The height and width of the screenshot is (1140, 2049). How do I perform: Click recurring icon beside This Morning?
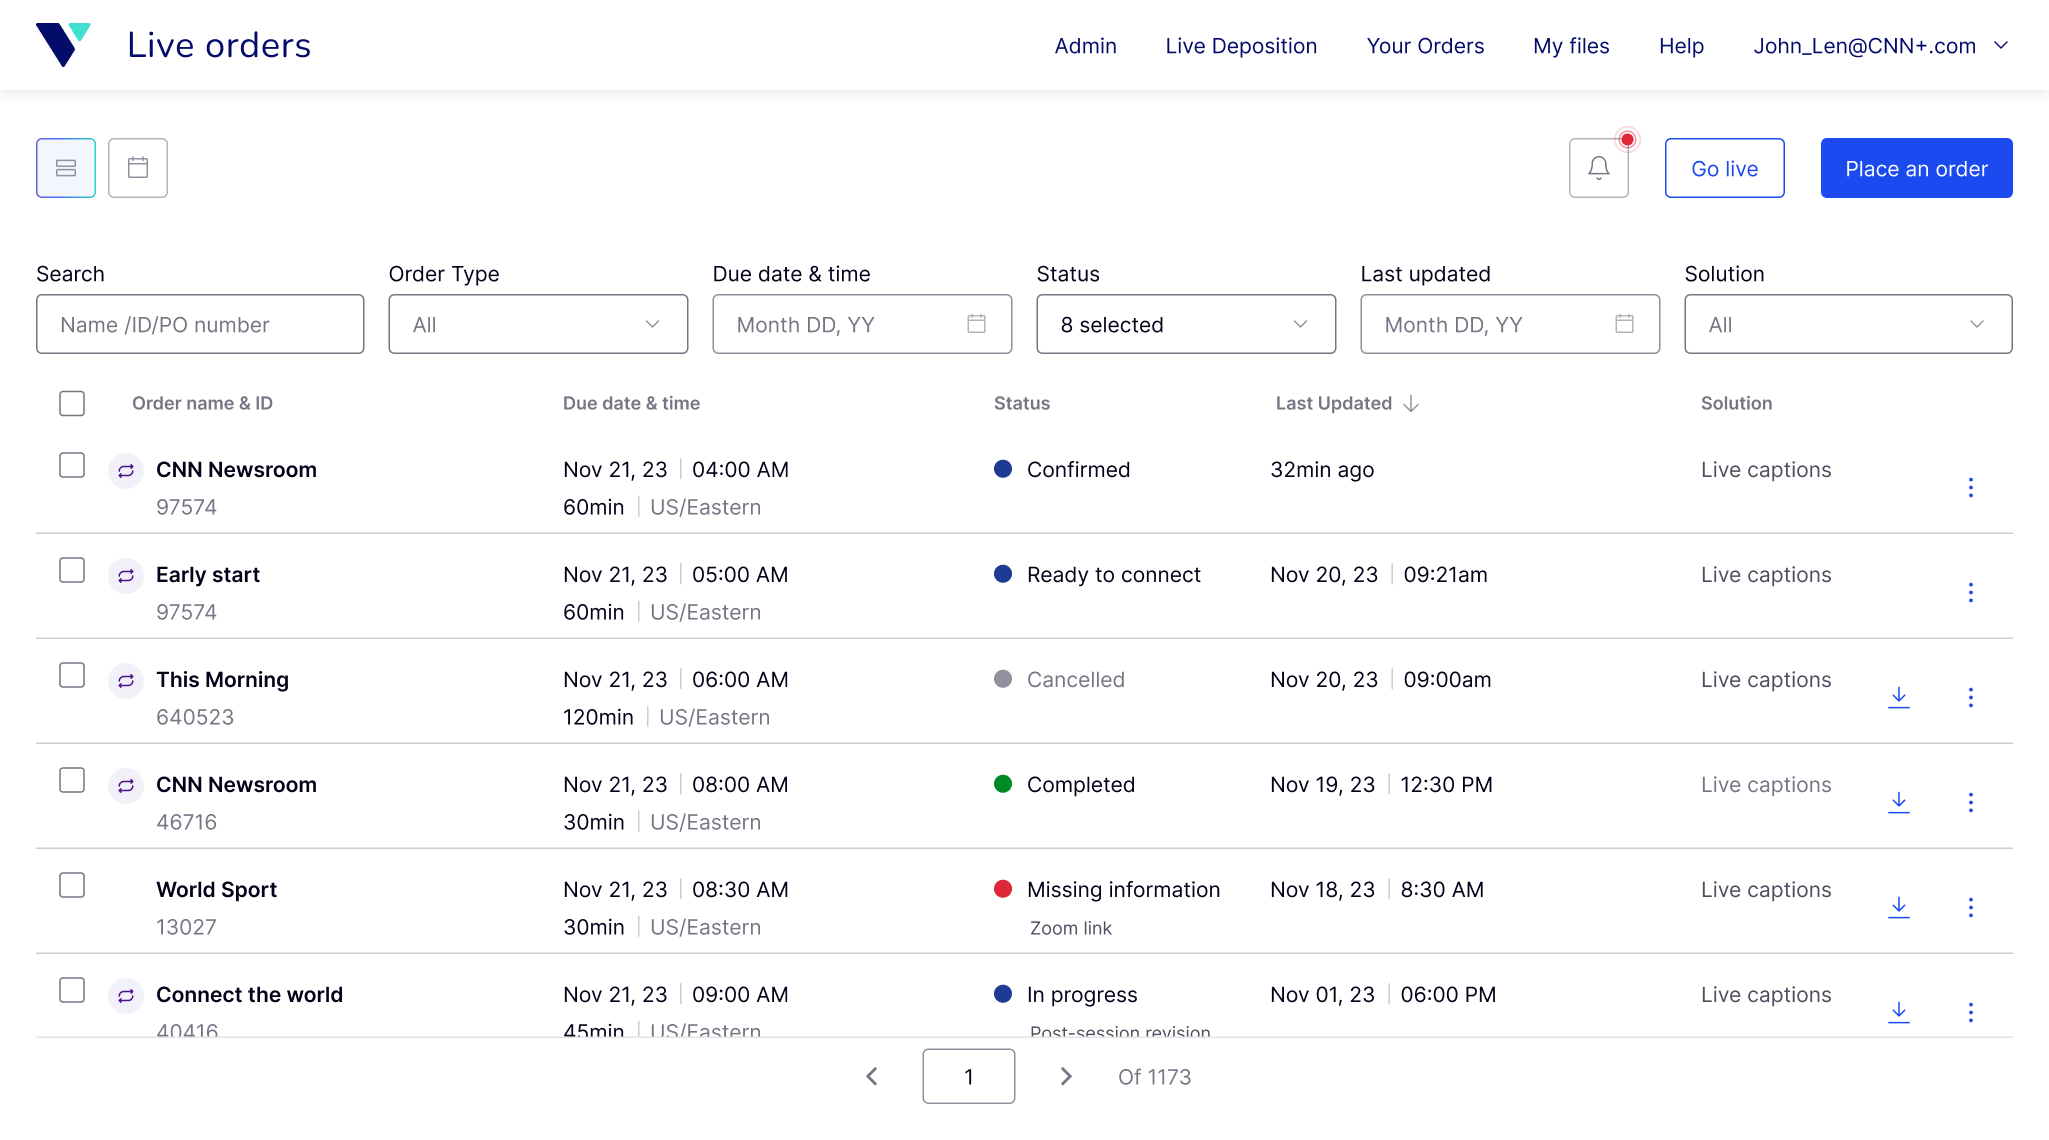tap(126, 680)
